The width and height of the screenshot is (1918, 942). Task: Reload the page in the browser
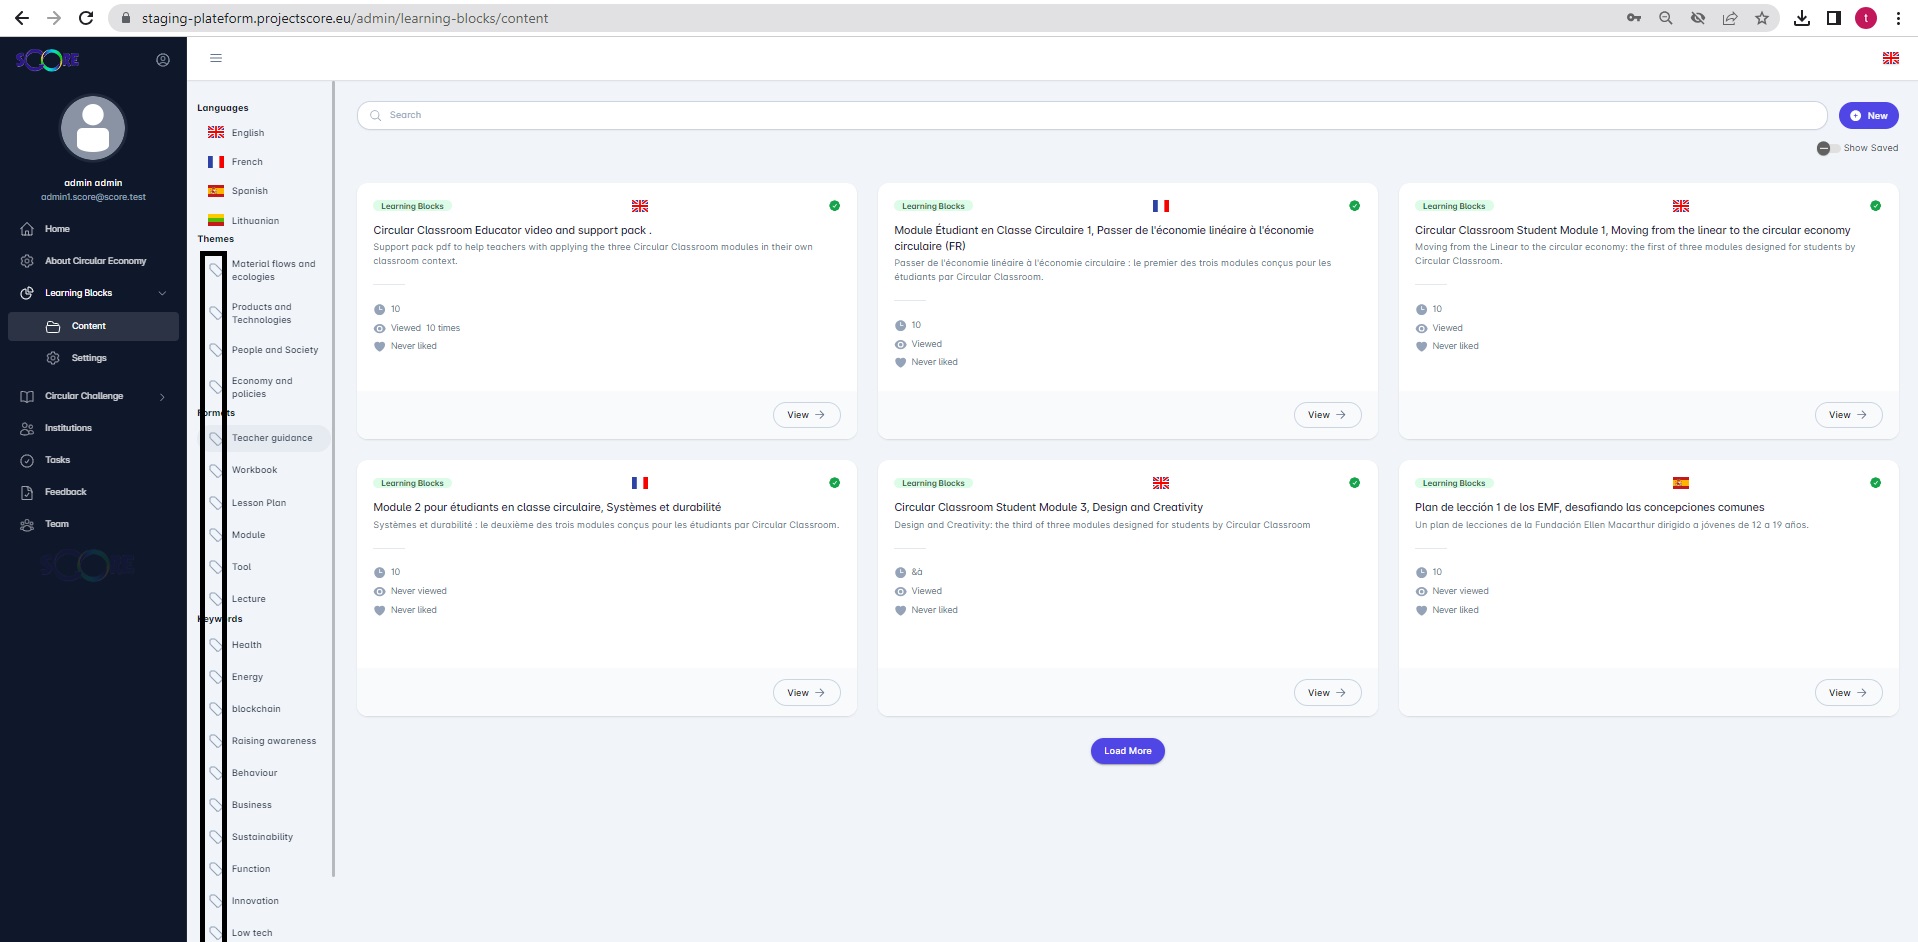[86, 18]
